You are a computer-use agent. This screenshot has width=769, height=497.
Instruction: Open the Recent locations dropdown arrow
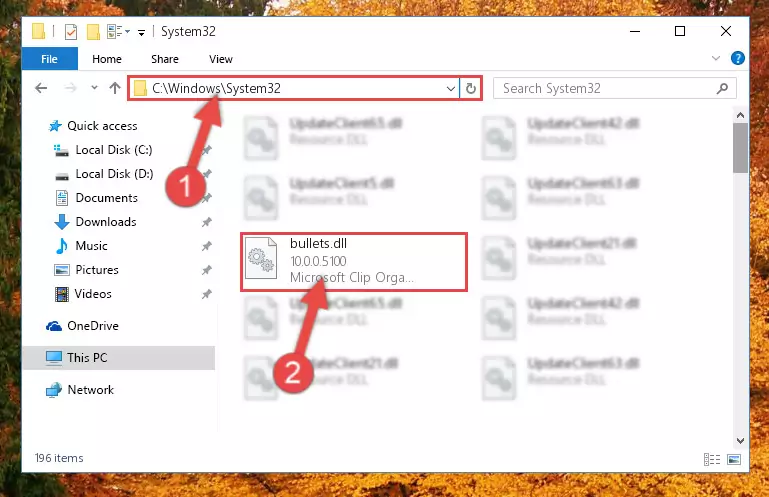[x=94, y=88]
